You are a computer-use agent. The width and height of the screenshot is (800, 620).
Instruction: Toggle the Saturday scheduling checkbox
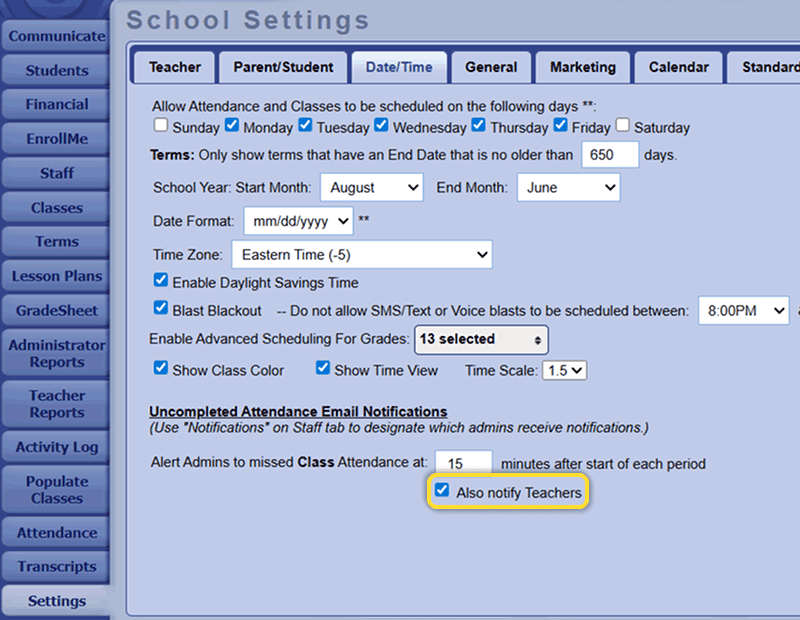click(x=623, y=126)
